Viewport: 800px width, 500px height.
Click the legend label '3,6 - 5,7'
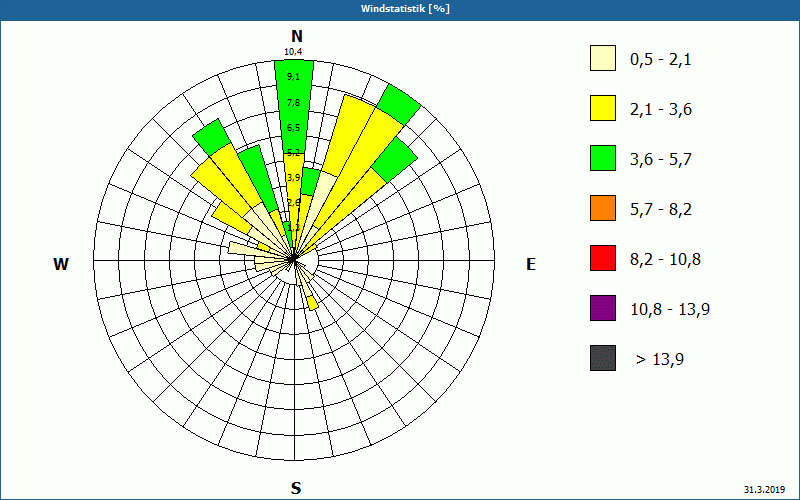click(x=661, y=160)
